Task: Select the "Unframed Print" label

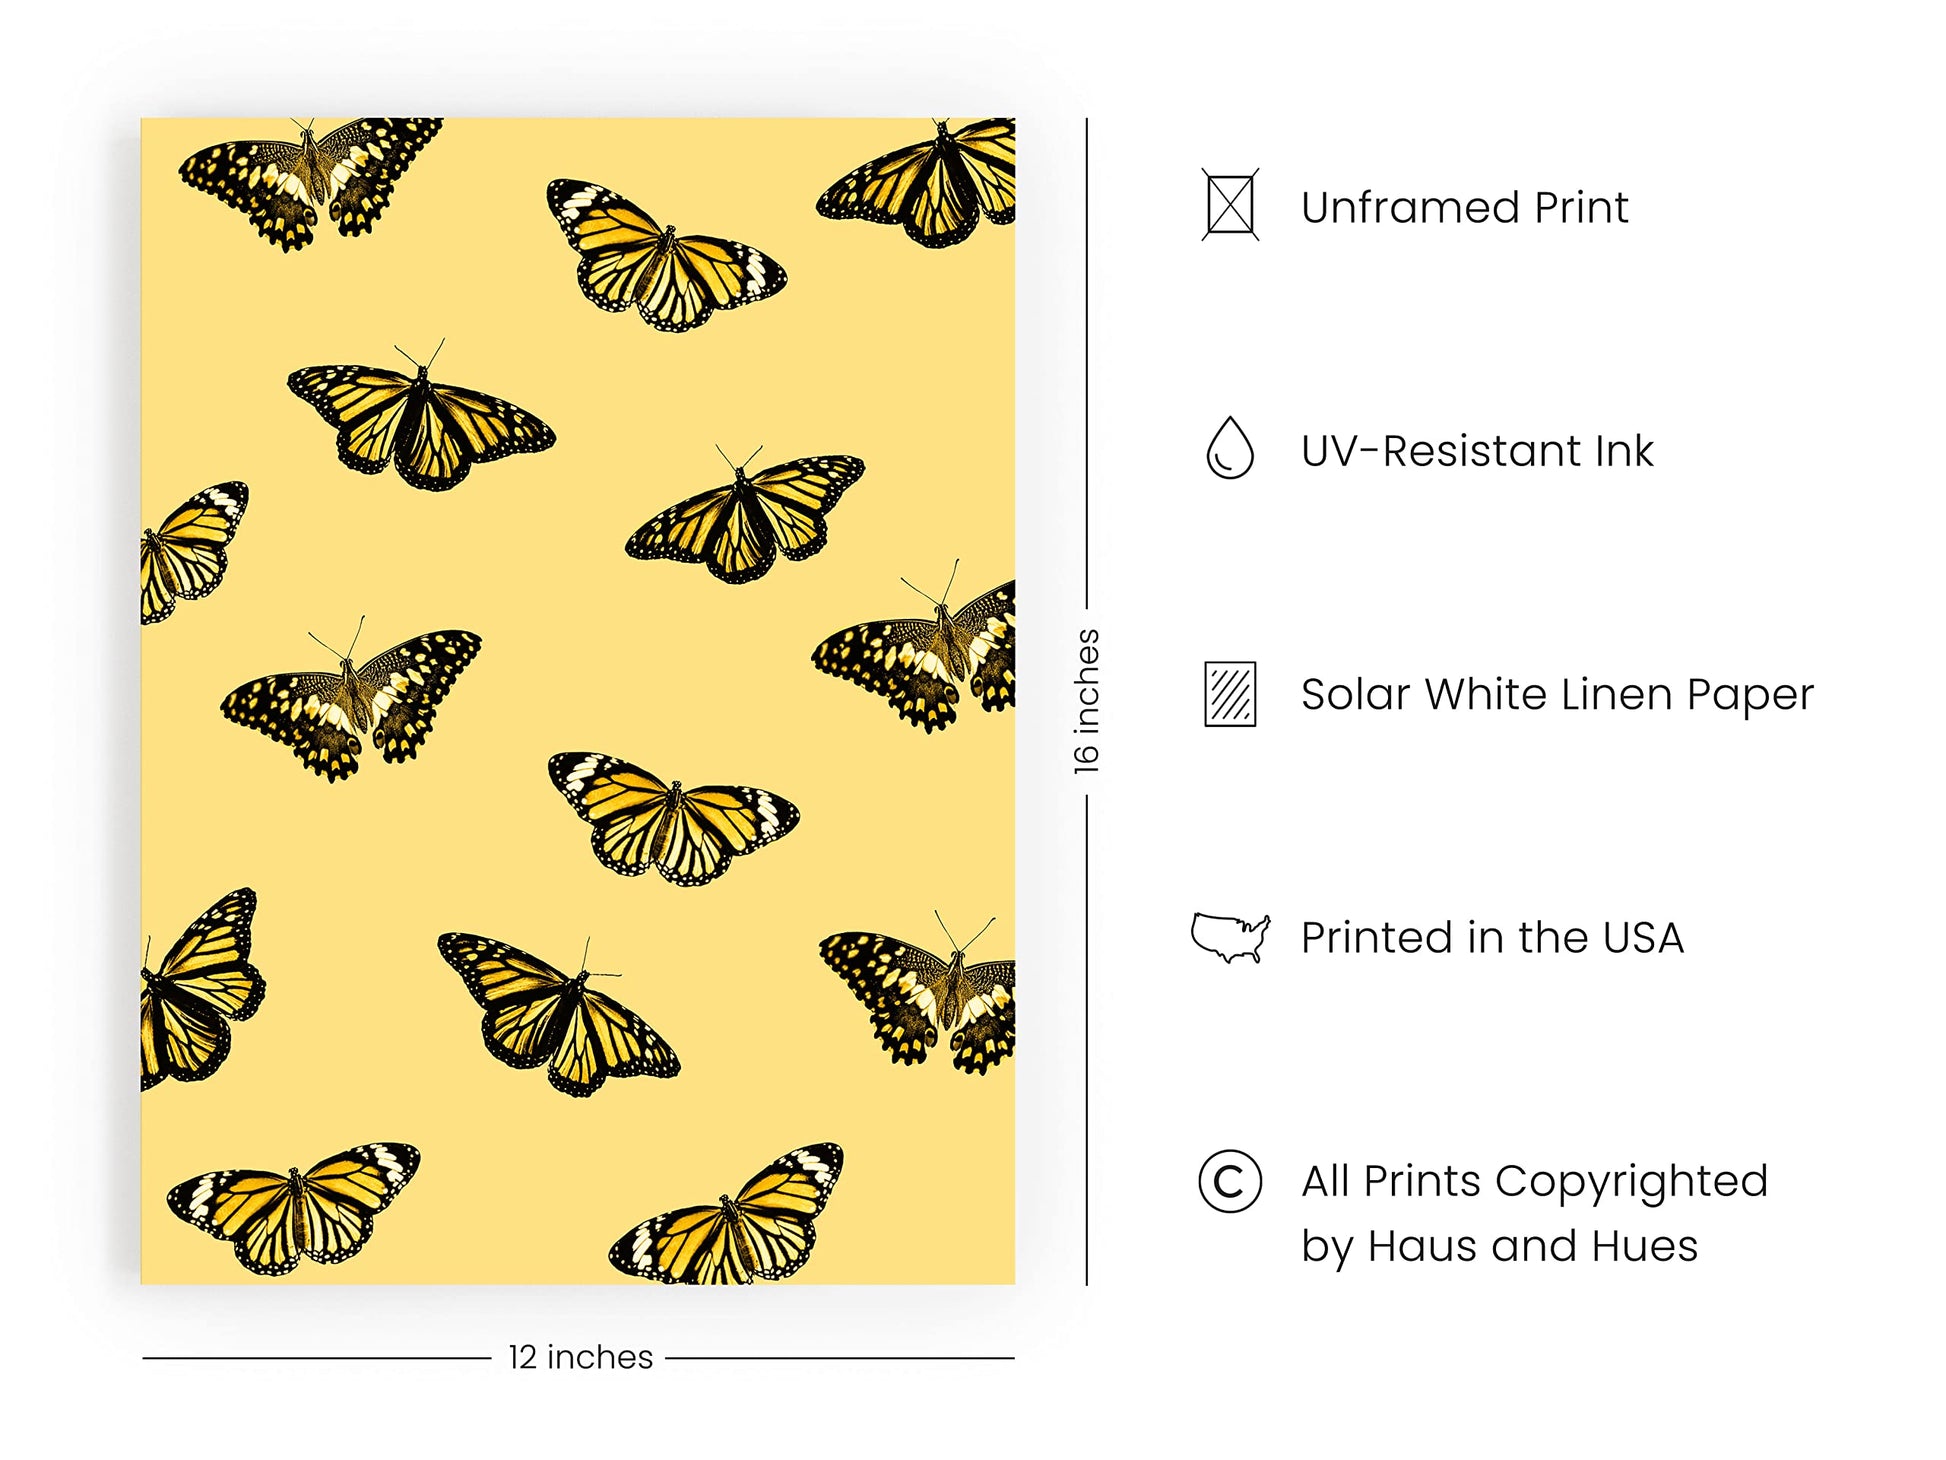Action: (1464, 208)
